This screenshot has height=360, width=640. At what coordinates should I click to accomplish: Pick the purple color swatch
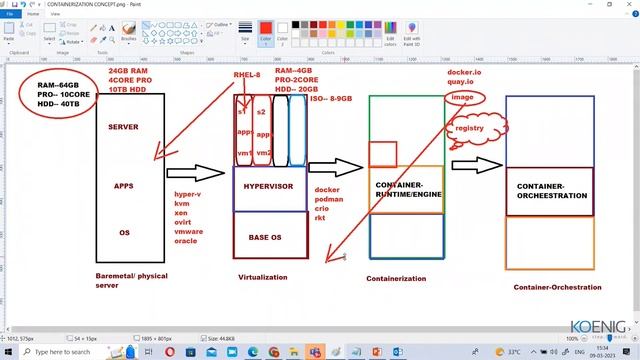pyautogui.click(x=378, y=25)
